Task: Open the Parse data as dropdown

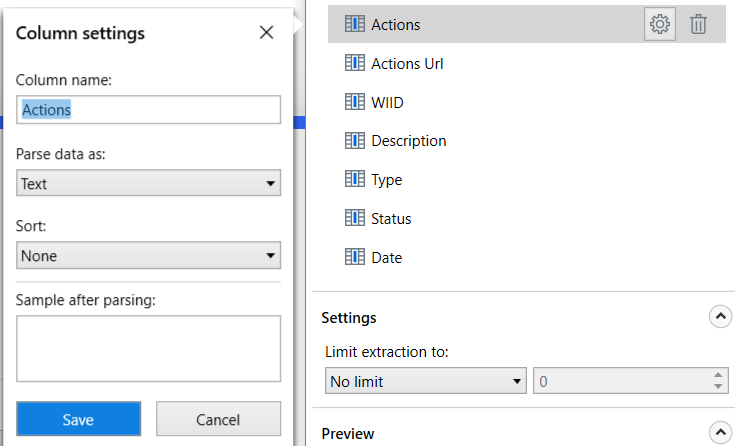Action: (x=149, y=183)
